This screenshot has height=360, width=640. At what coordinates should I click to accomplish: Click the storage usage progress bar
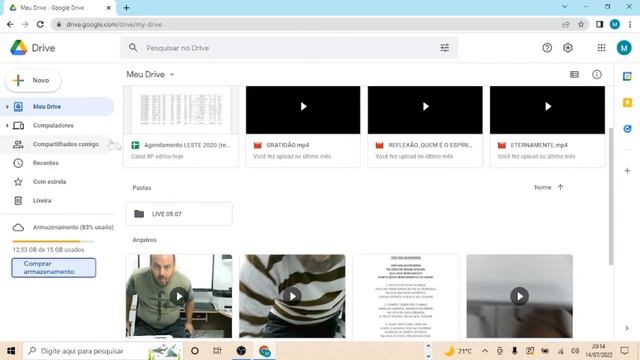(x=53, y=241)
